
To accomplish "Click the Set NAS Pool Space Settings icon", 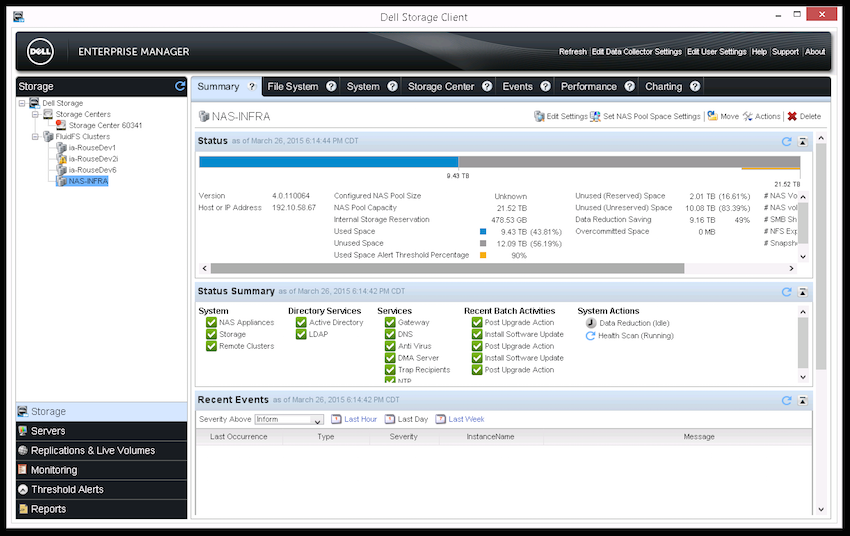I will coord(595,116).
